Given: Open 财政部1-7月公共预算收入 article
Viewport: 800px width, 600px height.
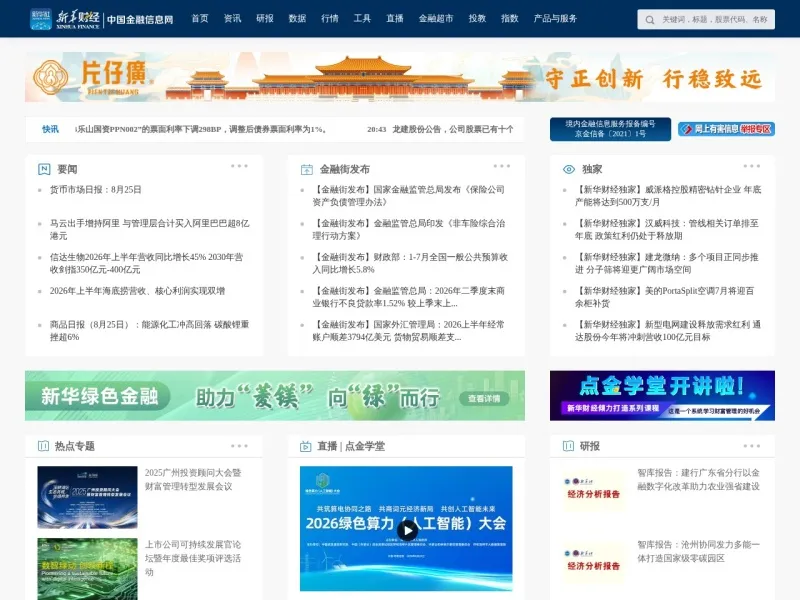Looking at the screenshot, I should [410, 263].
